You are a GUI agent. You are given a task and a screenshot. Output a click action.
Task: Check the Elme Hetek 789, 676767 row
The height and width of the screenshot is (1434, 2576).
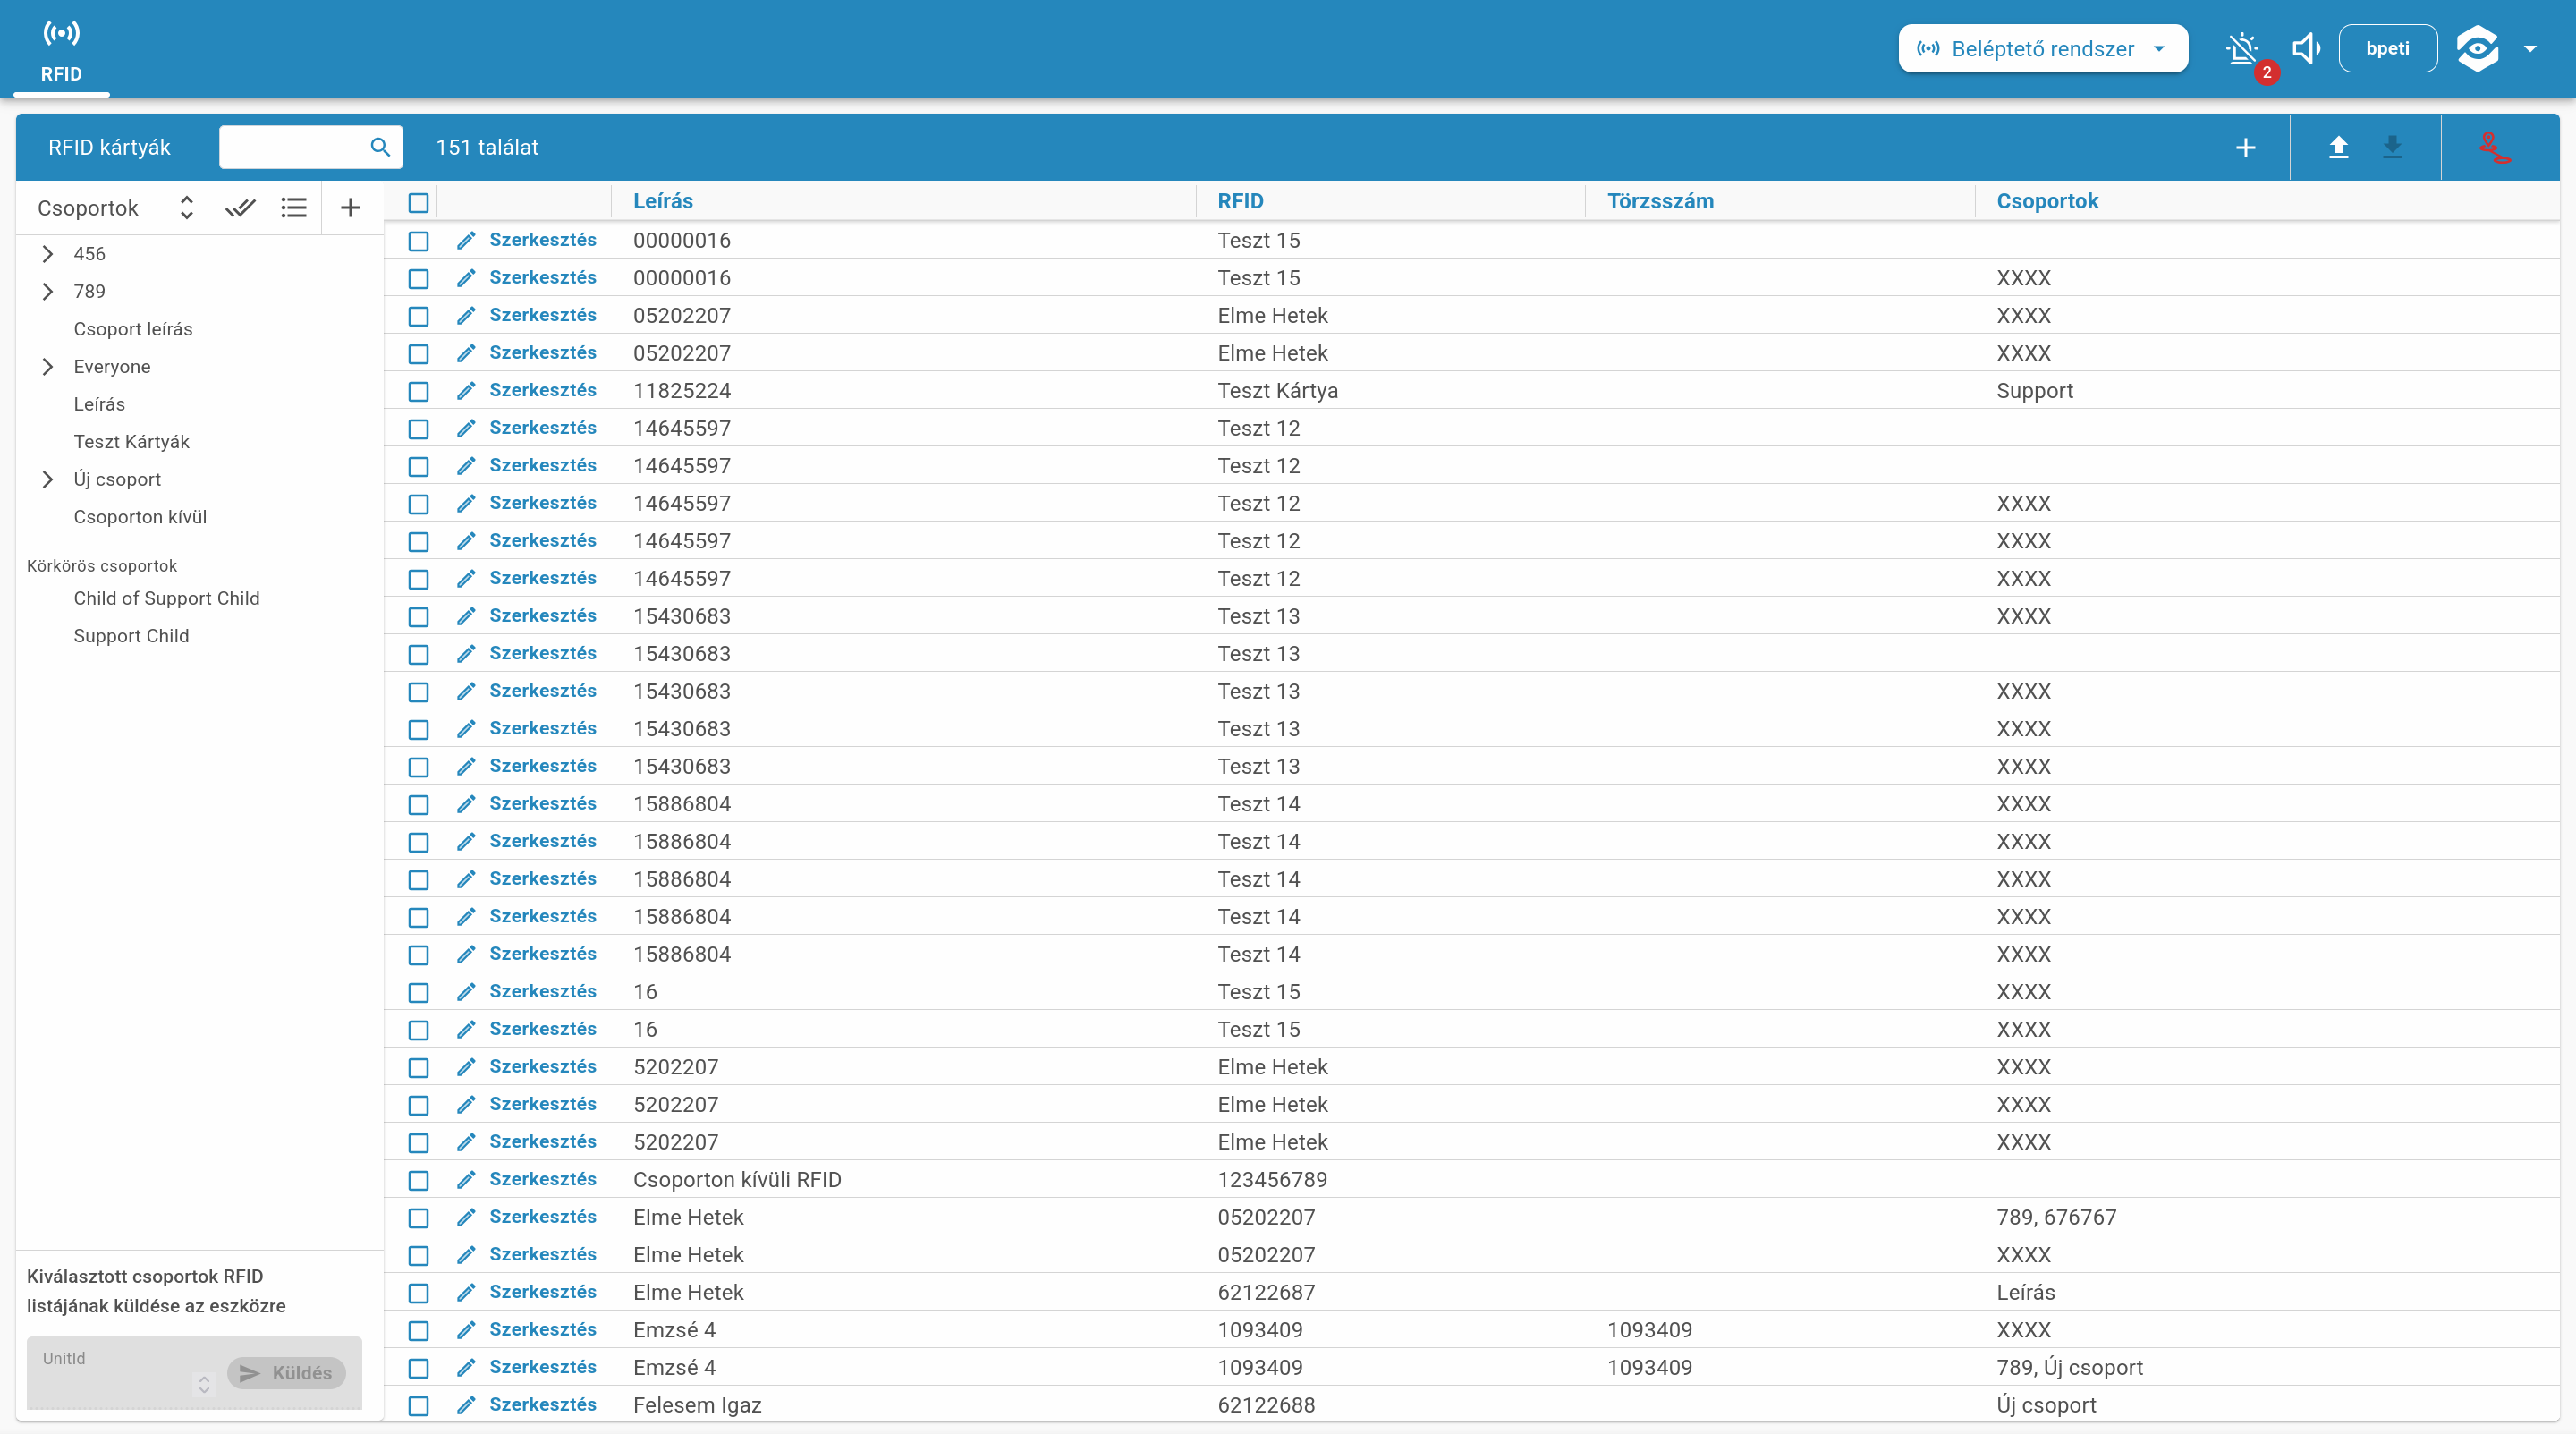point(418,1218)
